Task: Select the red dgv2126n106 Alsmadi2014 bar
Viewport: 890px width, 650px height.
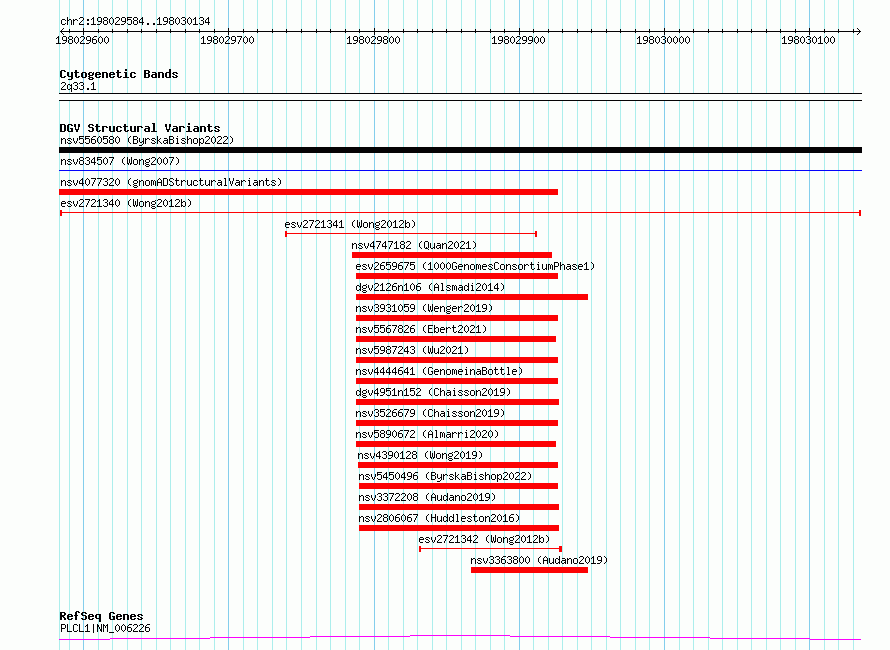Action: [472, 297]
